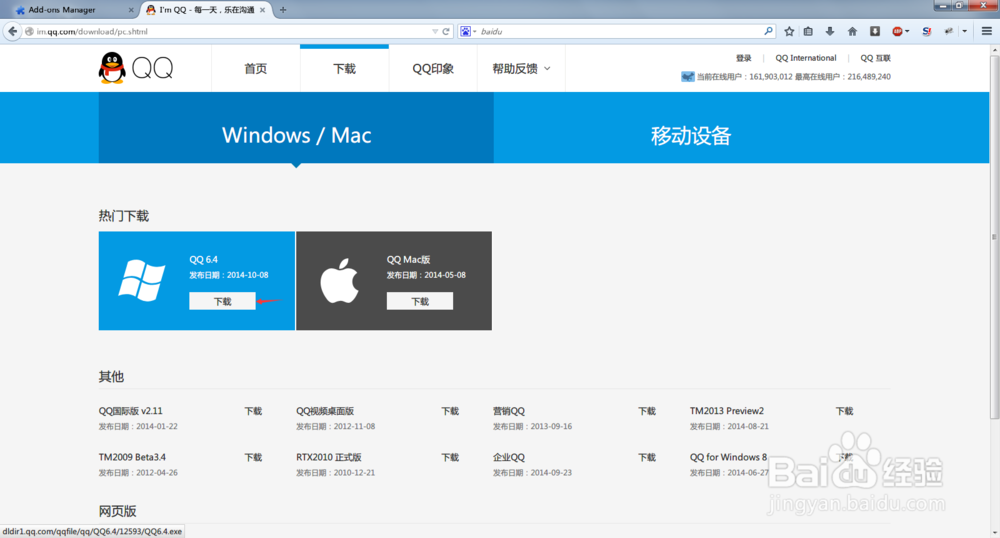This screenshot has width=1000, height=538.
Task: Open the QQ International link
Action: point(805,58)
